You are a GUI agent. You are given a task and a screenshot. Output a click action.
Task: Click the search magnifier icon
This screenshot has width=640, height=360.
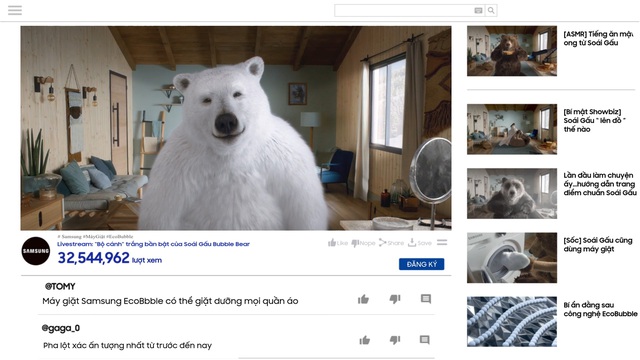(491, 11)
